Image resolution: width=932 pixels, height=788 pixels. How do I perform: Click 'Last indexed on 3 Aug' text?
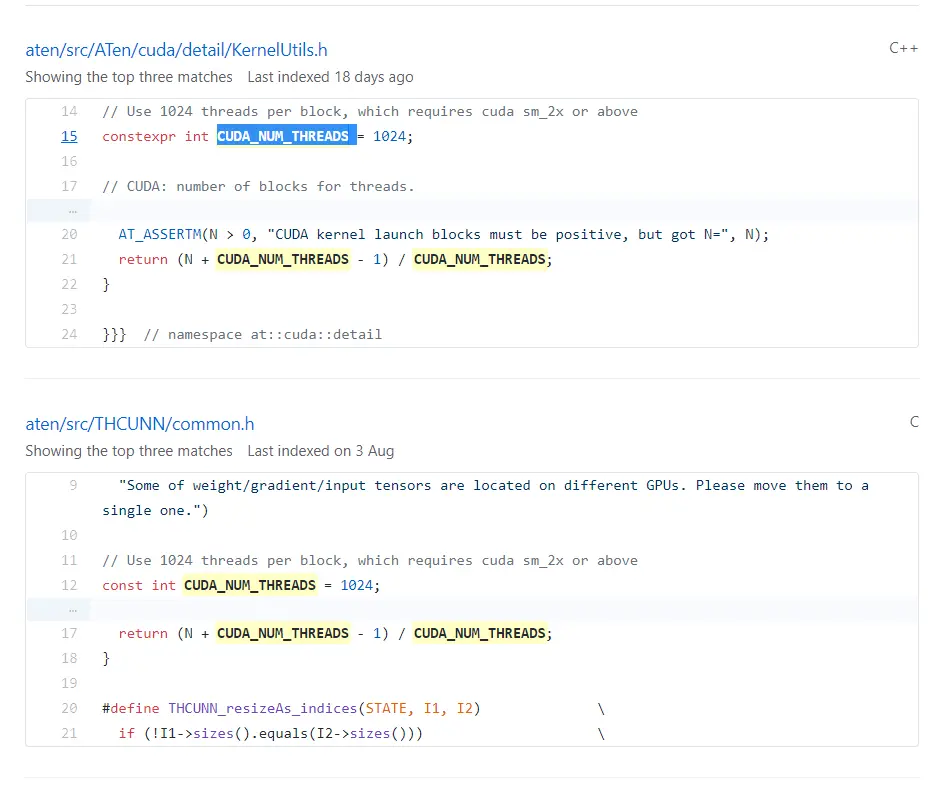(321, 451)
